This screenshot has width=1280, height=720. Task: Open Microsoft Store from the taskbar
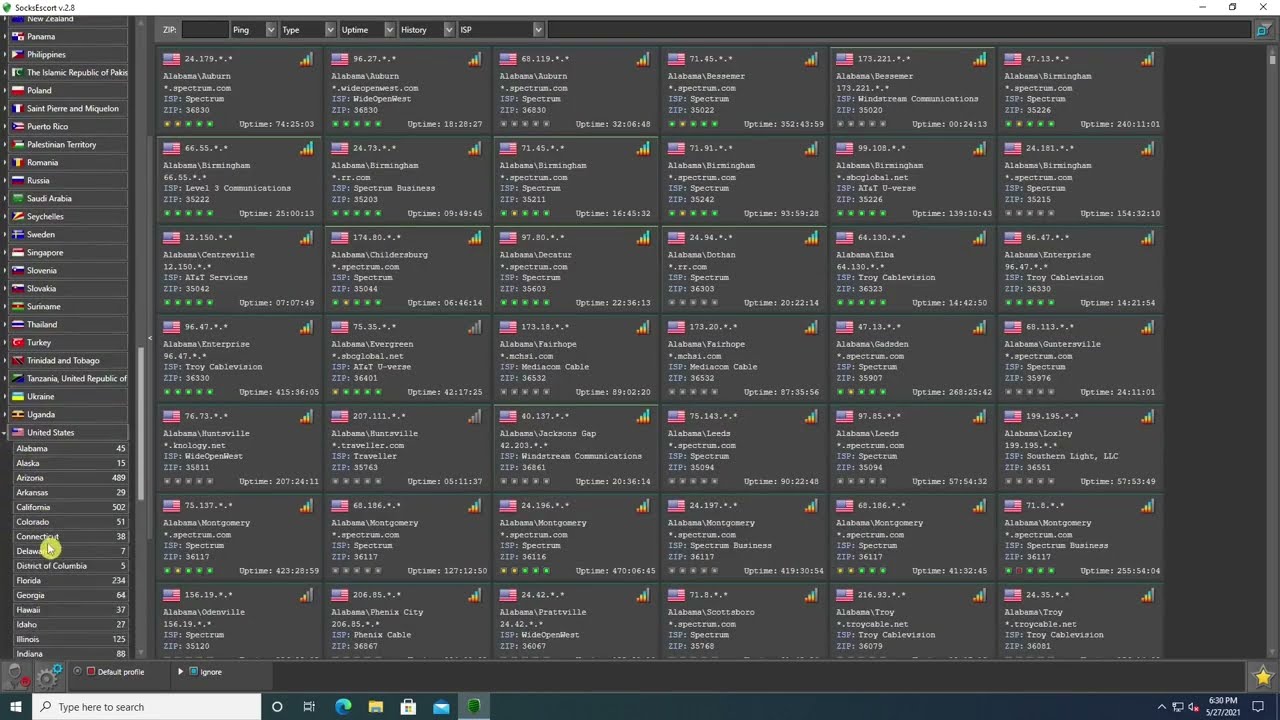pos(408,707)
